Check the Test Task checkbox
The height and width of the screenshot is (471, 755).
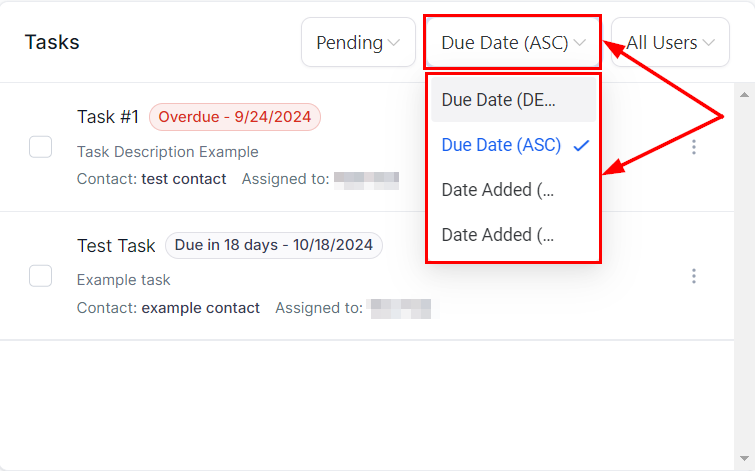point(40,276)
